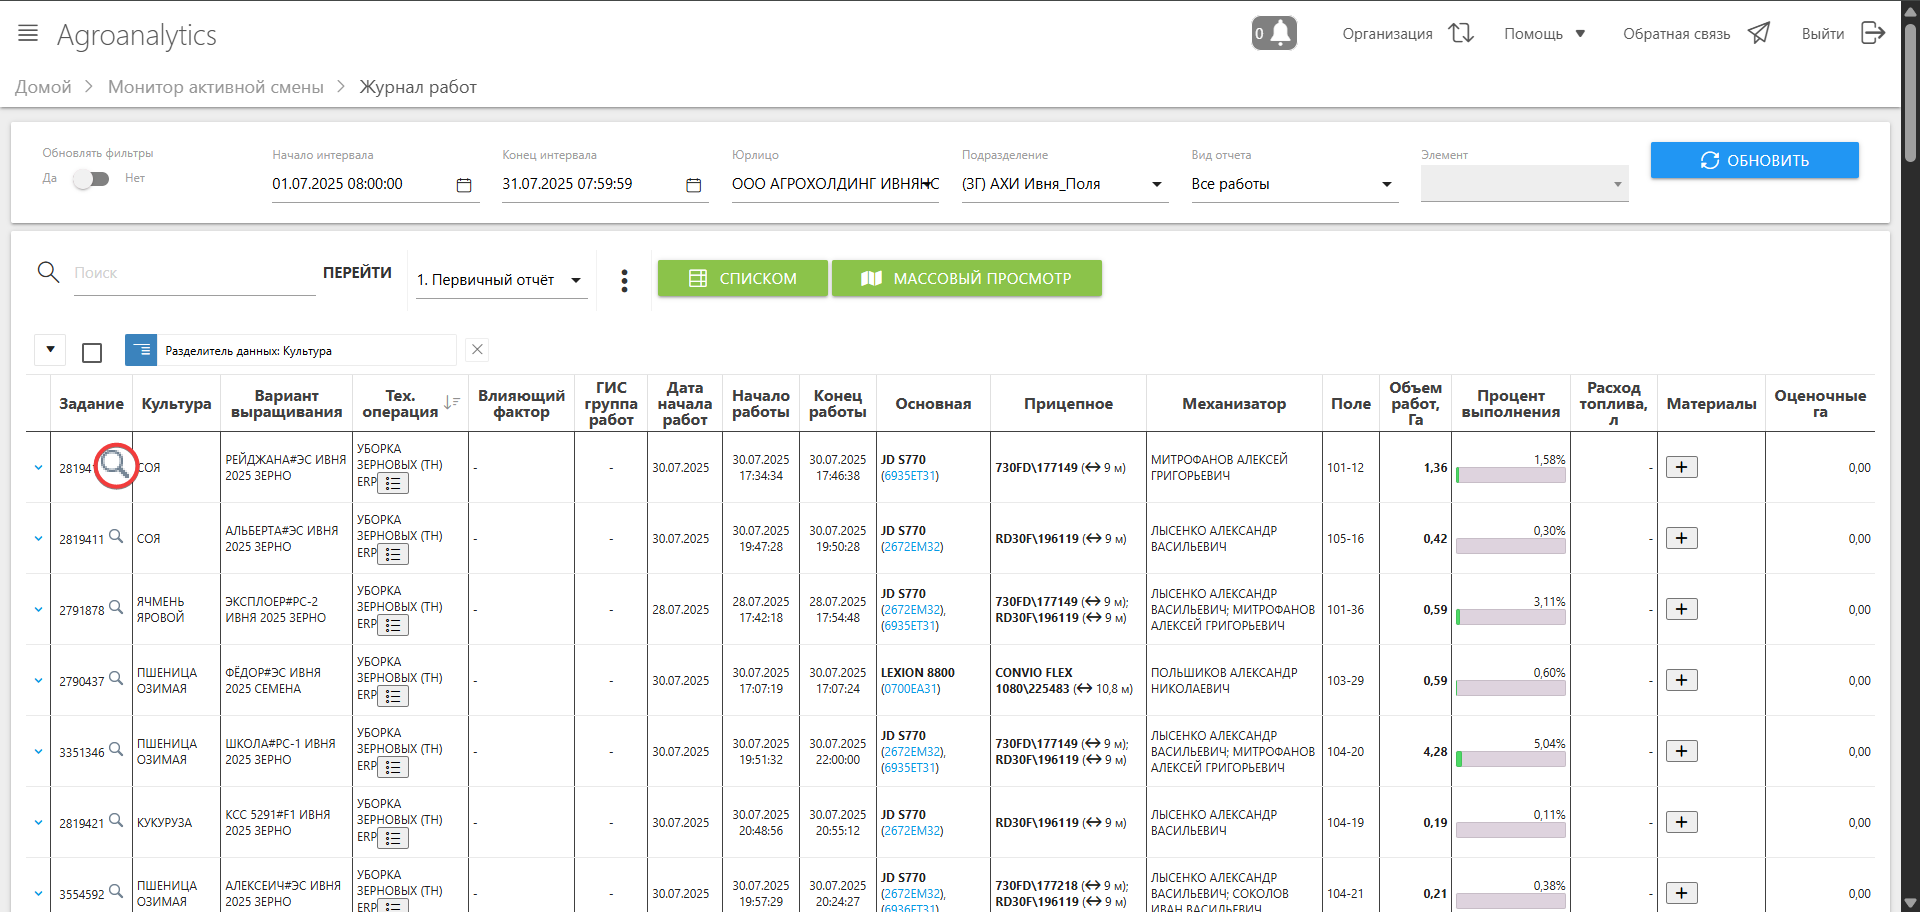Open three-dot options menu beside report selector
This screenshot has width=1920, height=912.
point(624,280)
